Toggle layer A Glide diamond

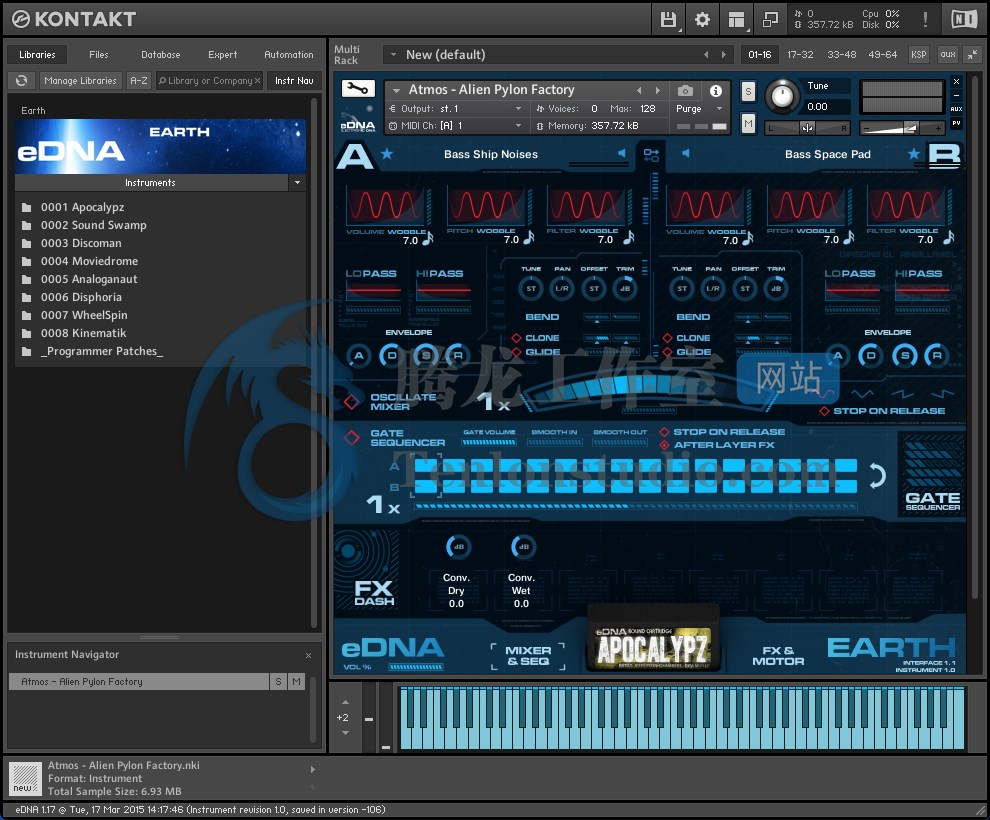coord(516,352)
